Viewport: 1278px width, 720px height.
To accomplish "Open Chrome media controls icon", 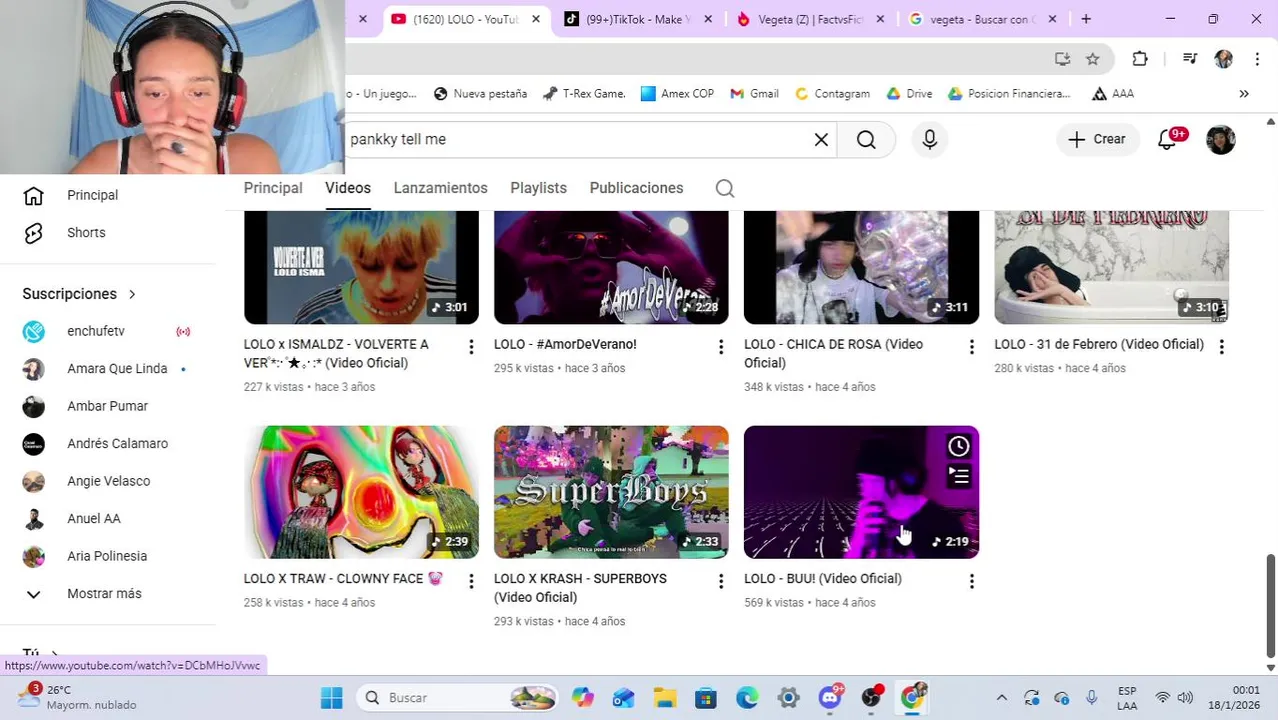I will pos(1189,59).
